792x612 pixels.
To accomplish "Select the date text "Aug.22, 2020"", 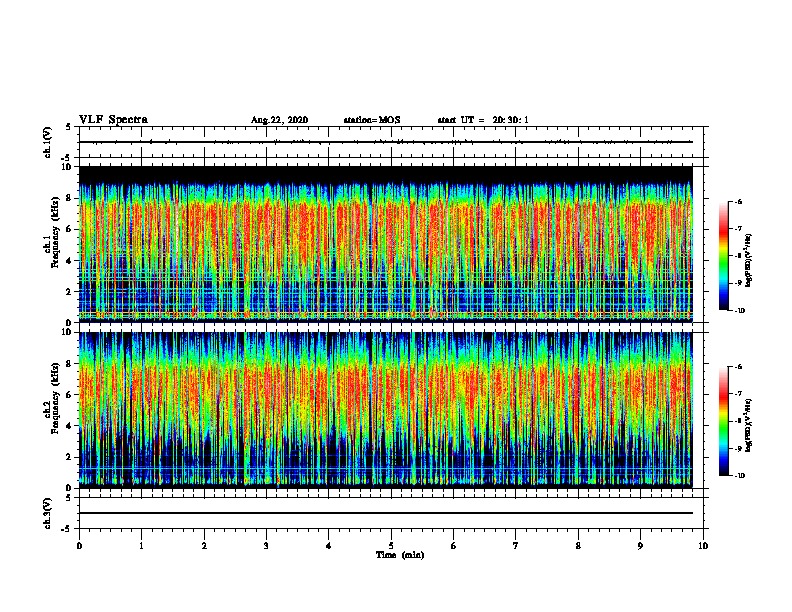I will pos(279,120).
